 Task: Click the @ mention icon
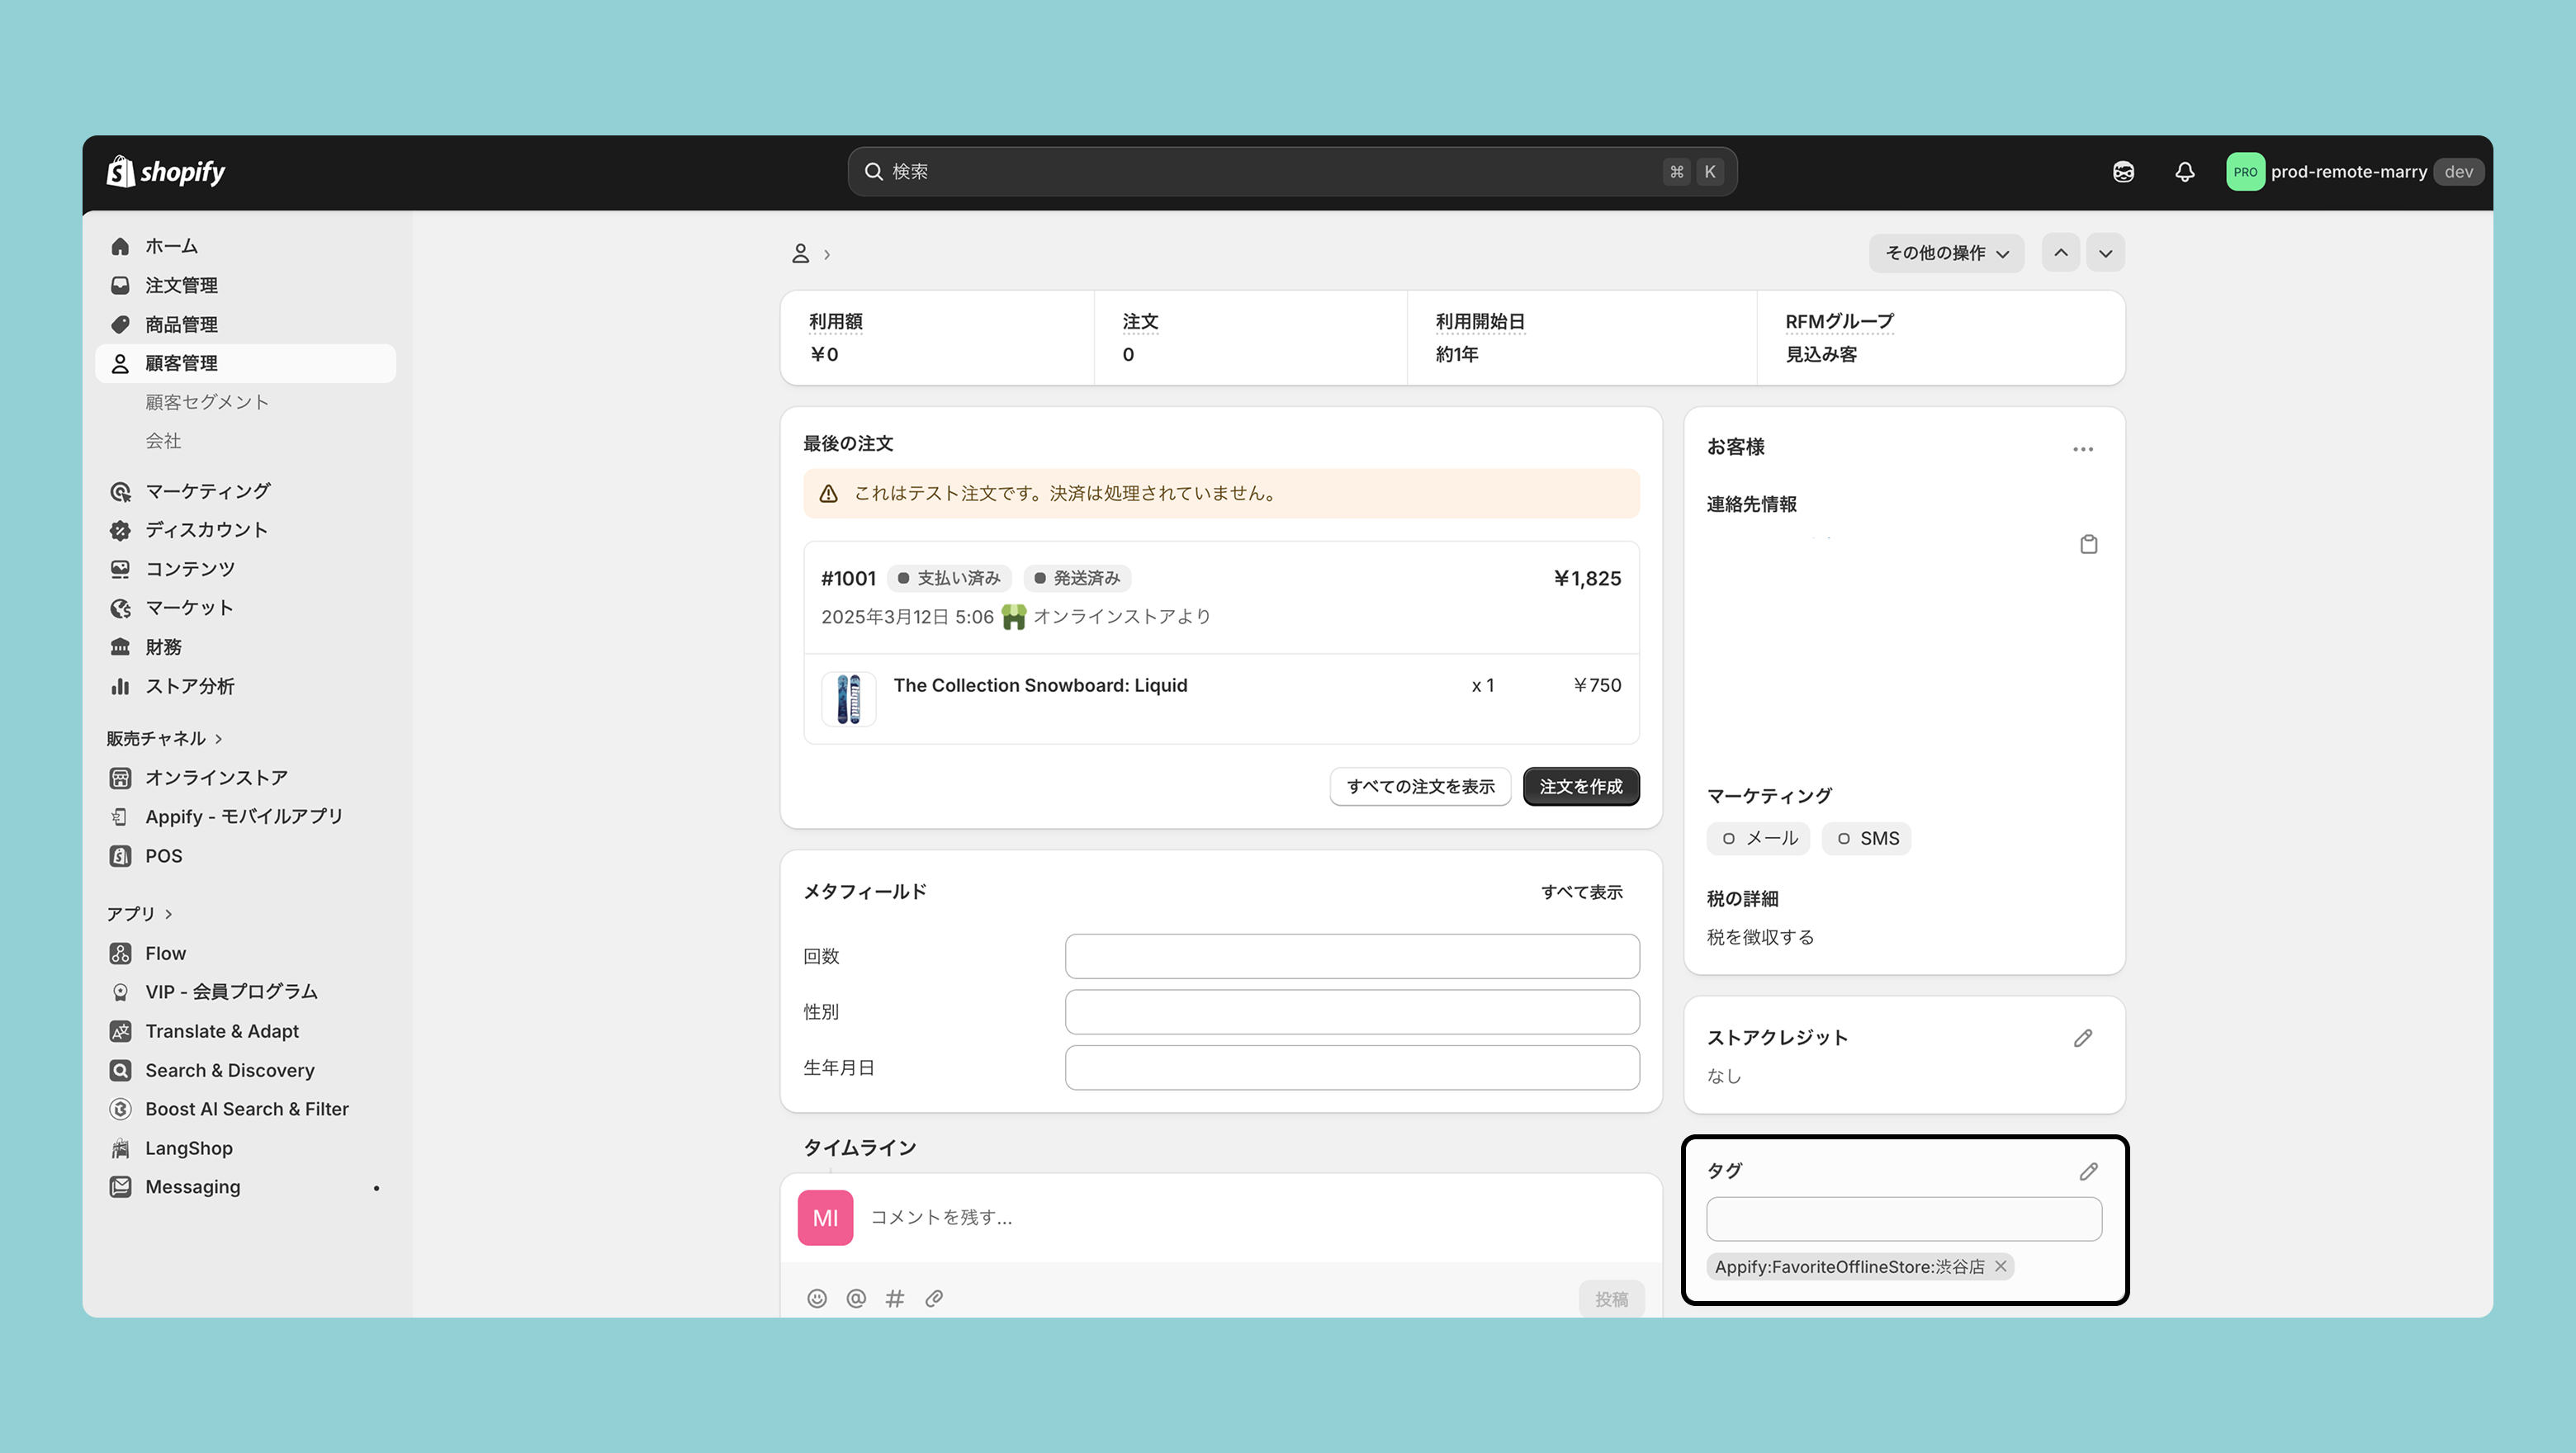click(856, 1298)
